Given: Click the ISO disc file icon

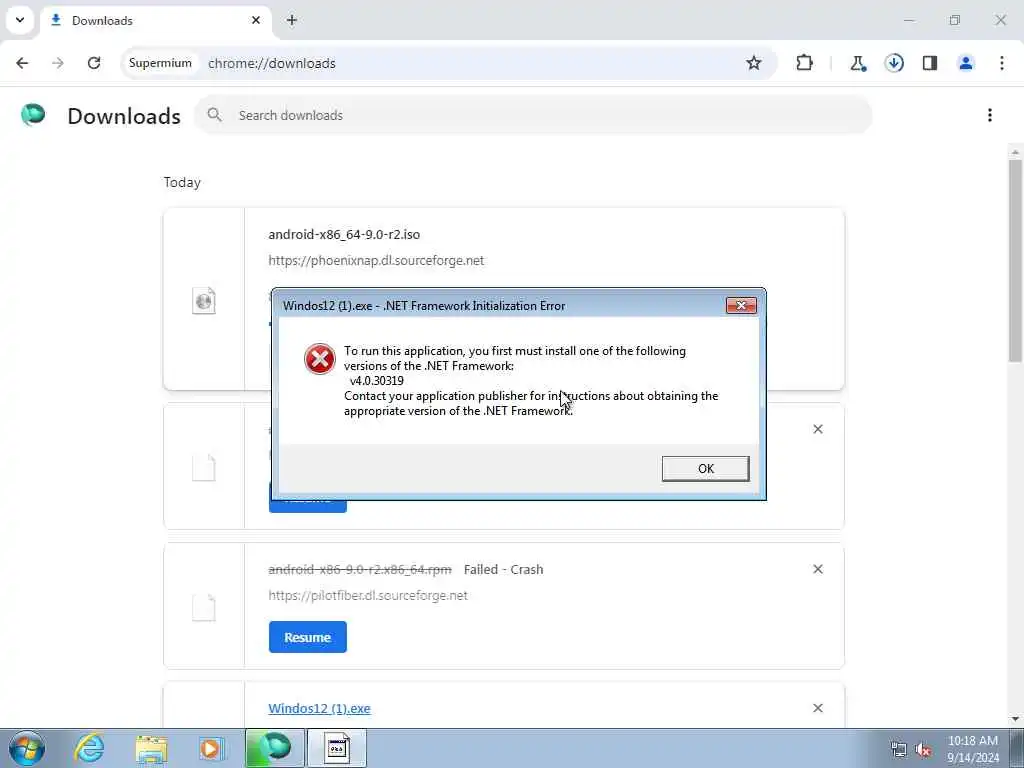Looking at the screenshot, I should pos(204,300).
